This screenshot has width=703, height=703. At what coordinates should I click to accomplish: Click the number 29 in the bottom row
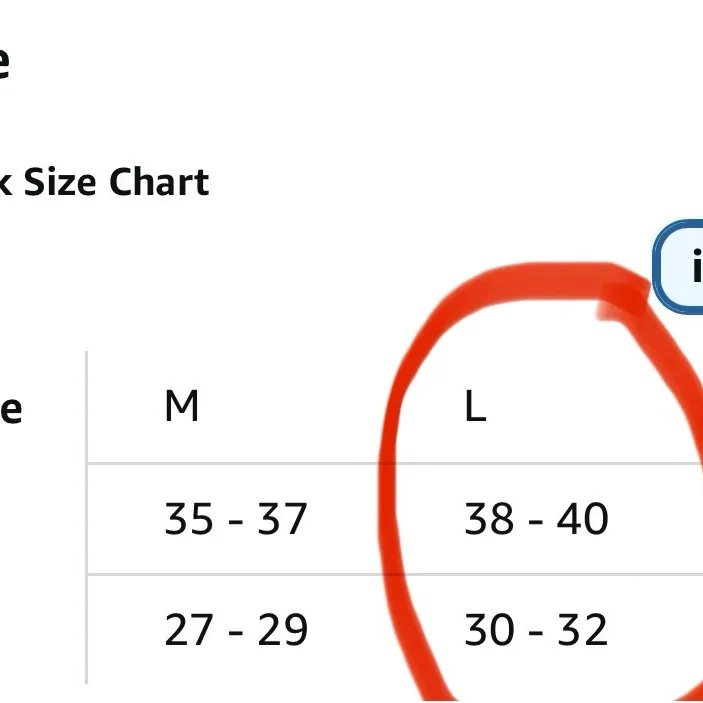point(283,630)
